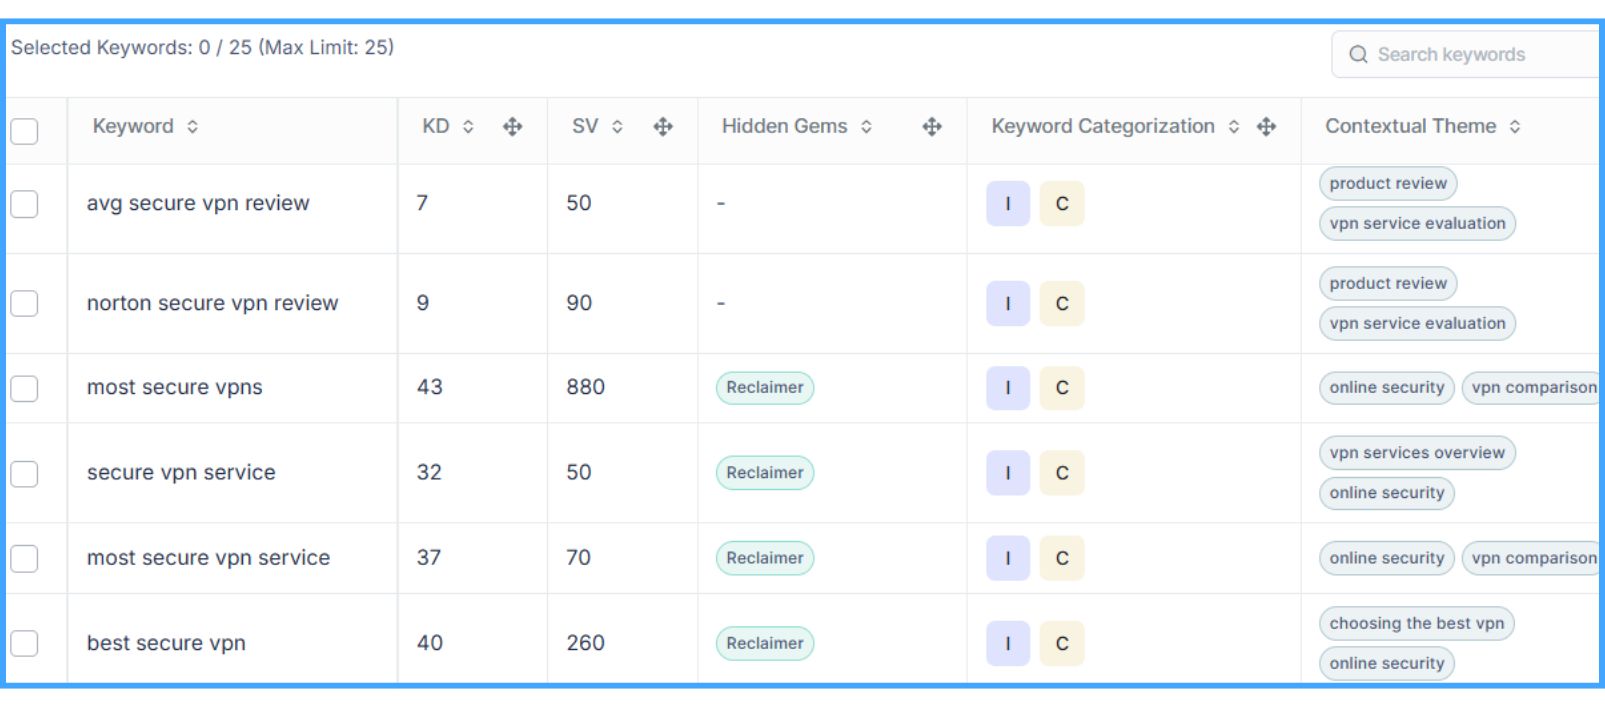Click the Hidden Gems column header
Screen dimensions: 1605x707
(784, 127)
